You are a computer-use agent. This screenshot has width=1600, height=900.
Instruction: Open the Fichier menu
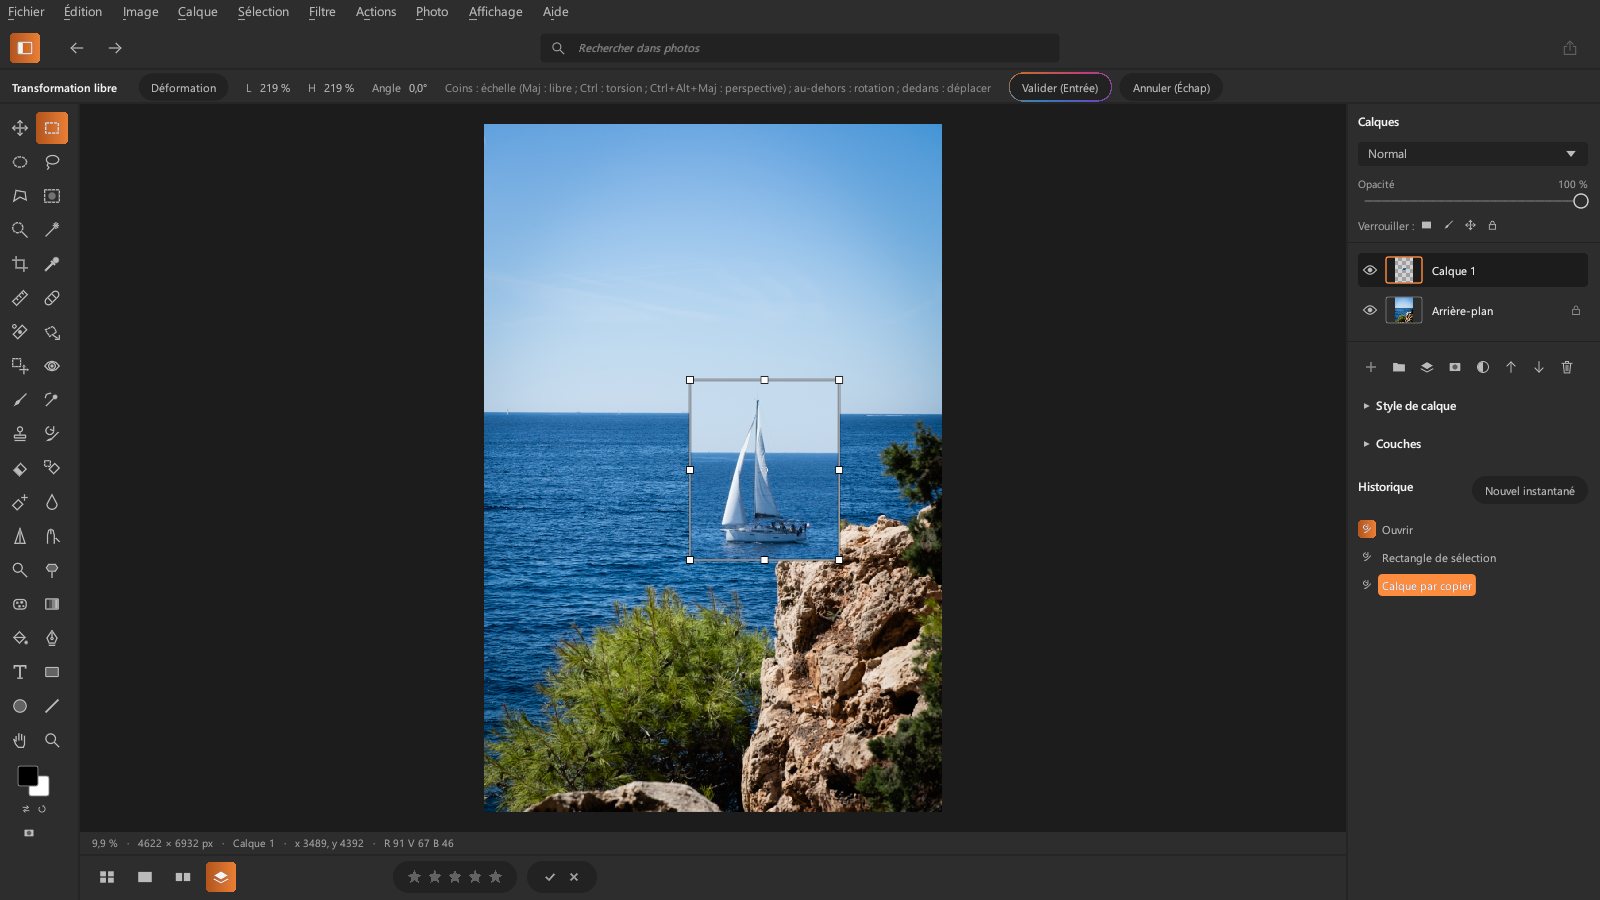(26, 12)
